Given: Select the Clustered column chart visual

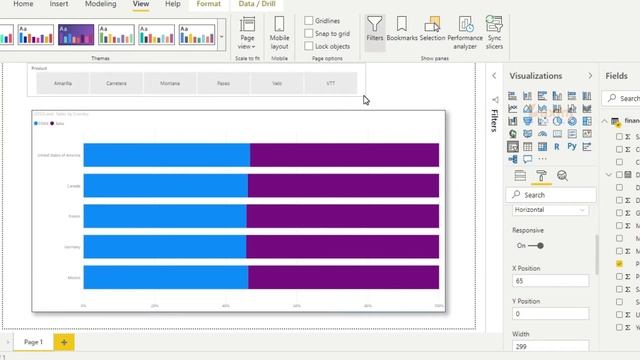Looking at the screenshot, I should (557, 96).
